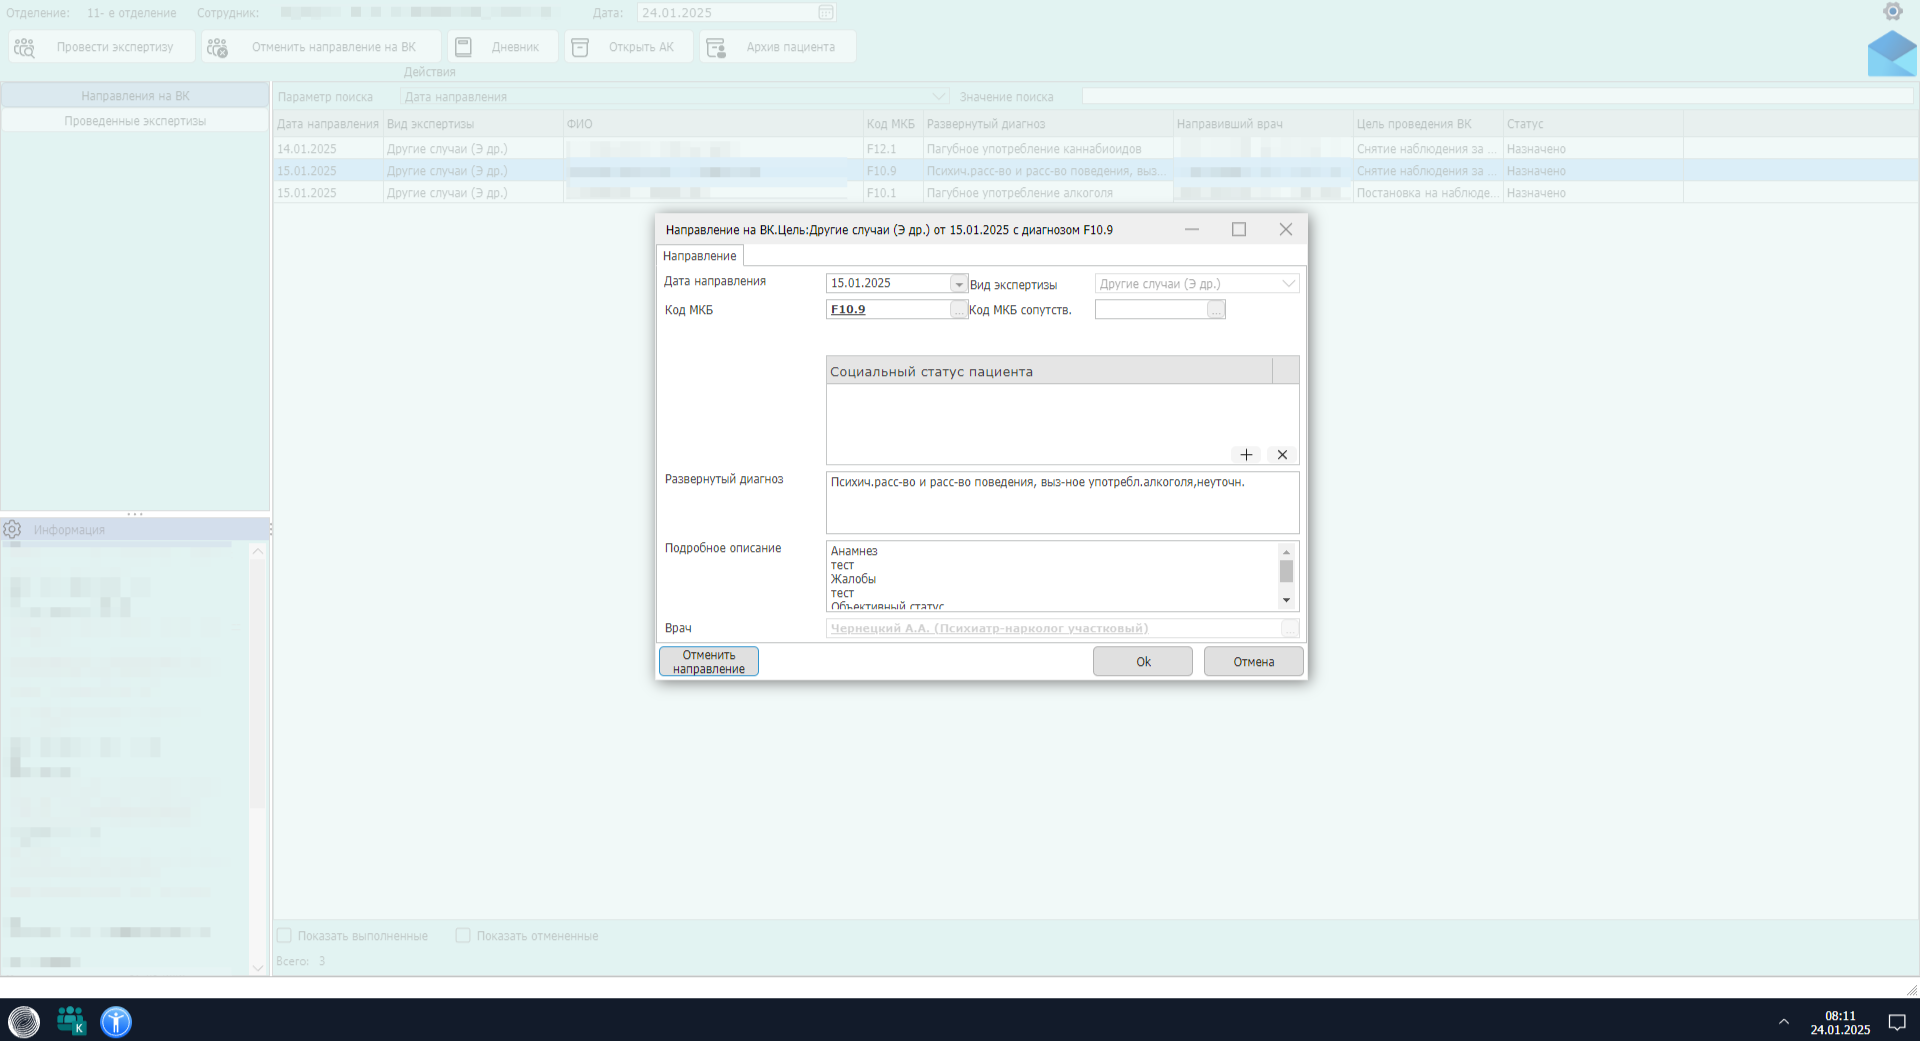The image size is (1920, 1041).
Task: Click the Подробное описание scrollbar thumb
Action: [x=1286, y=571]
